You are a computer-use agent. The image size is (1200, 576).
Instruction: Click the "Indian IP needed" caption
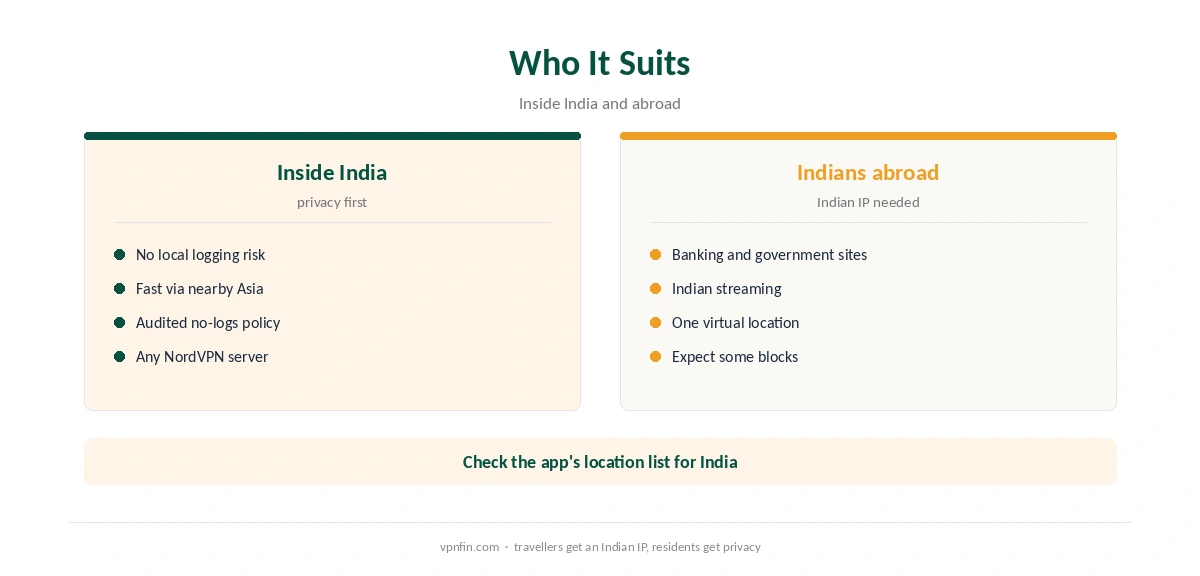pyautogui.click(x=868, y=202)
